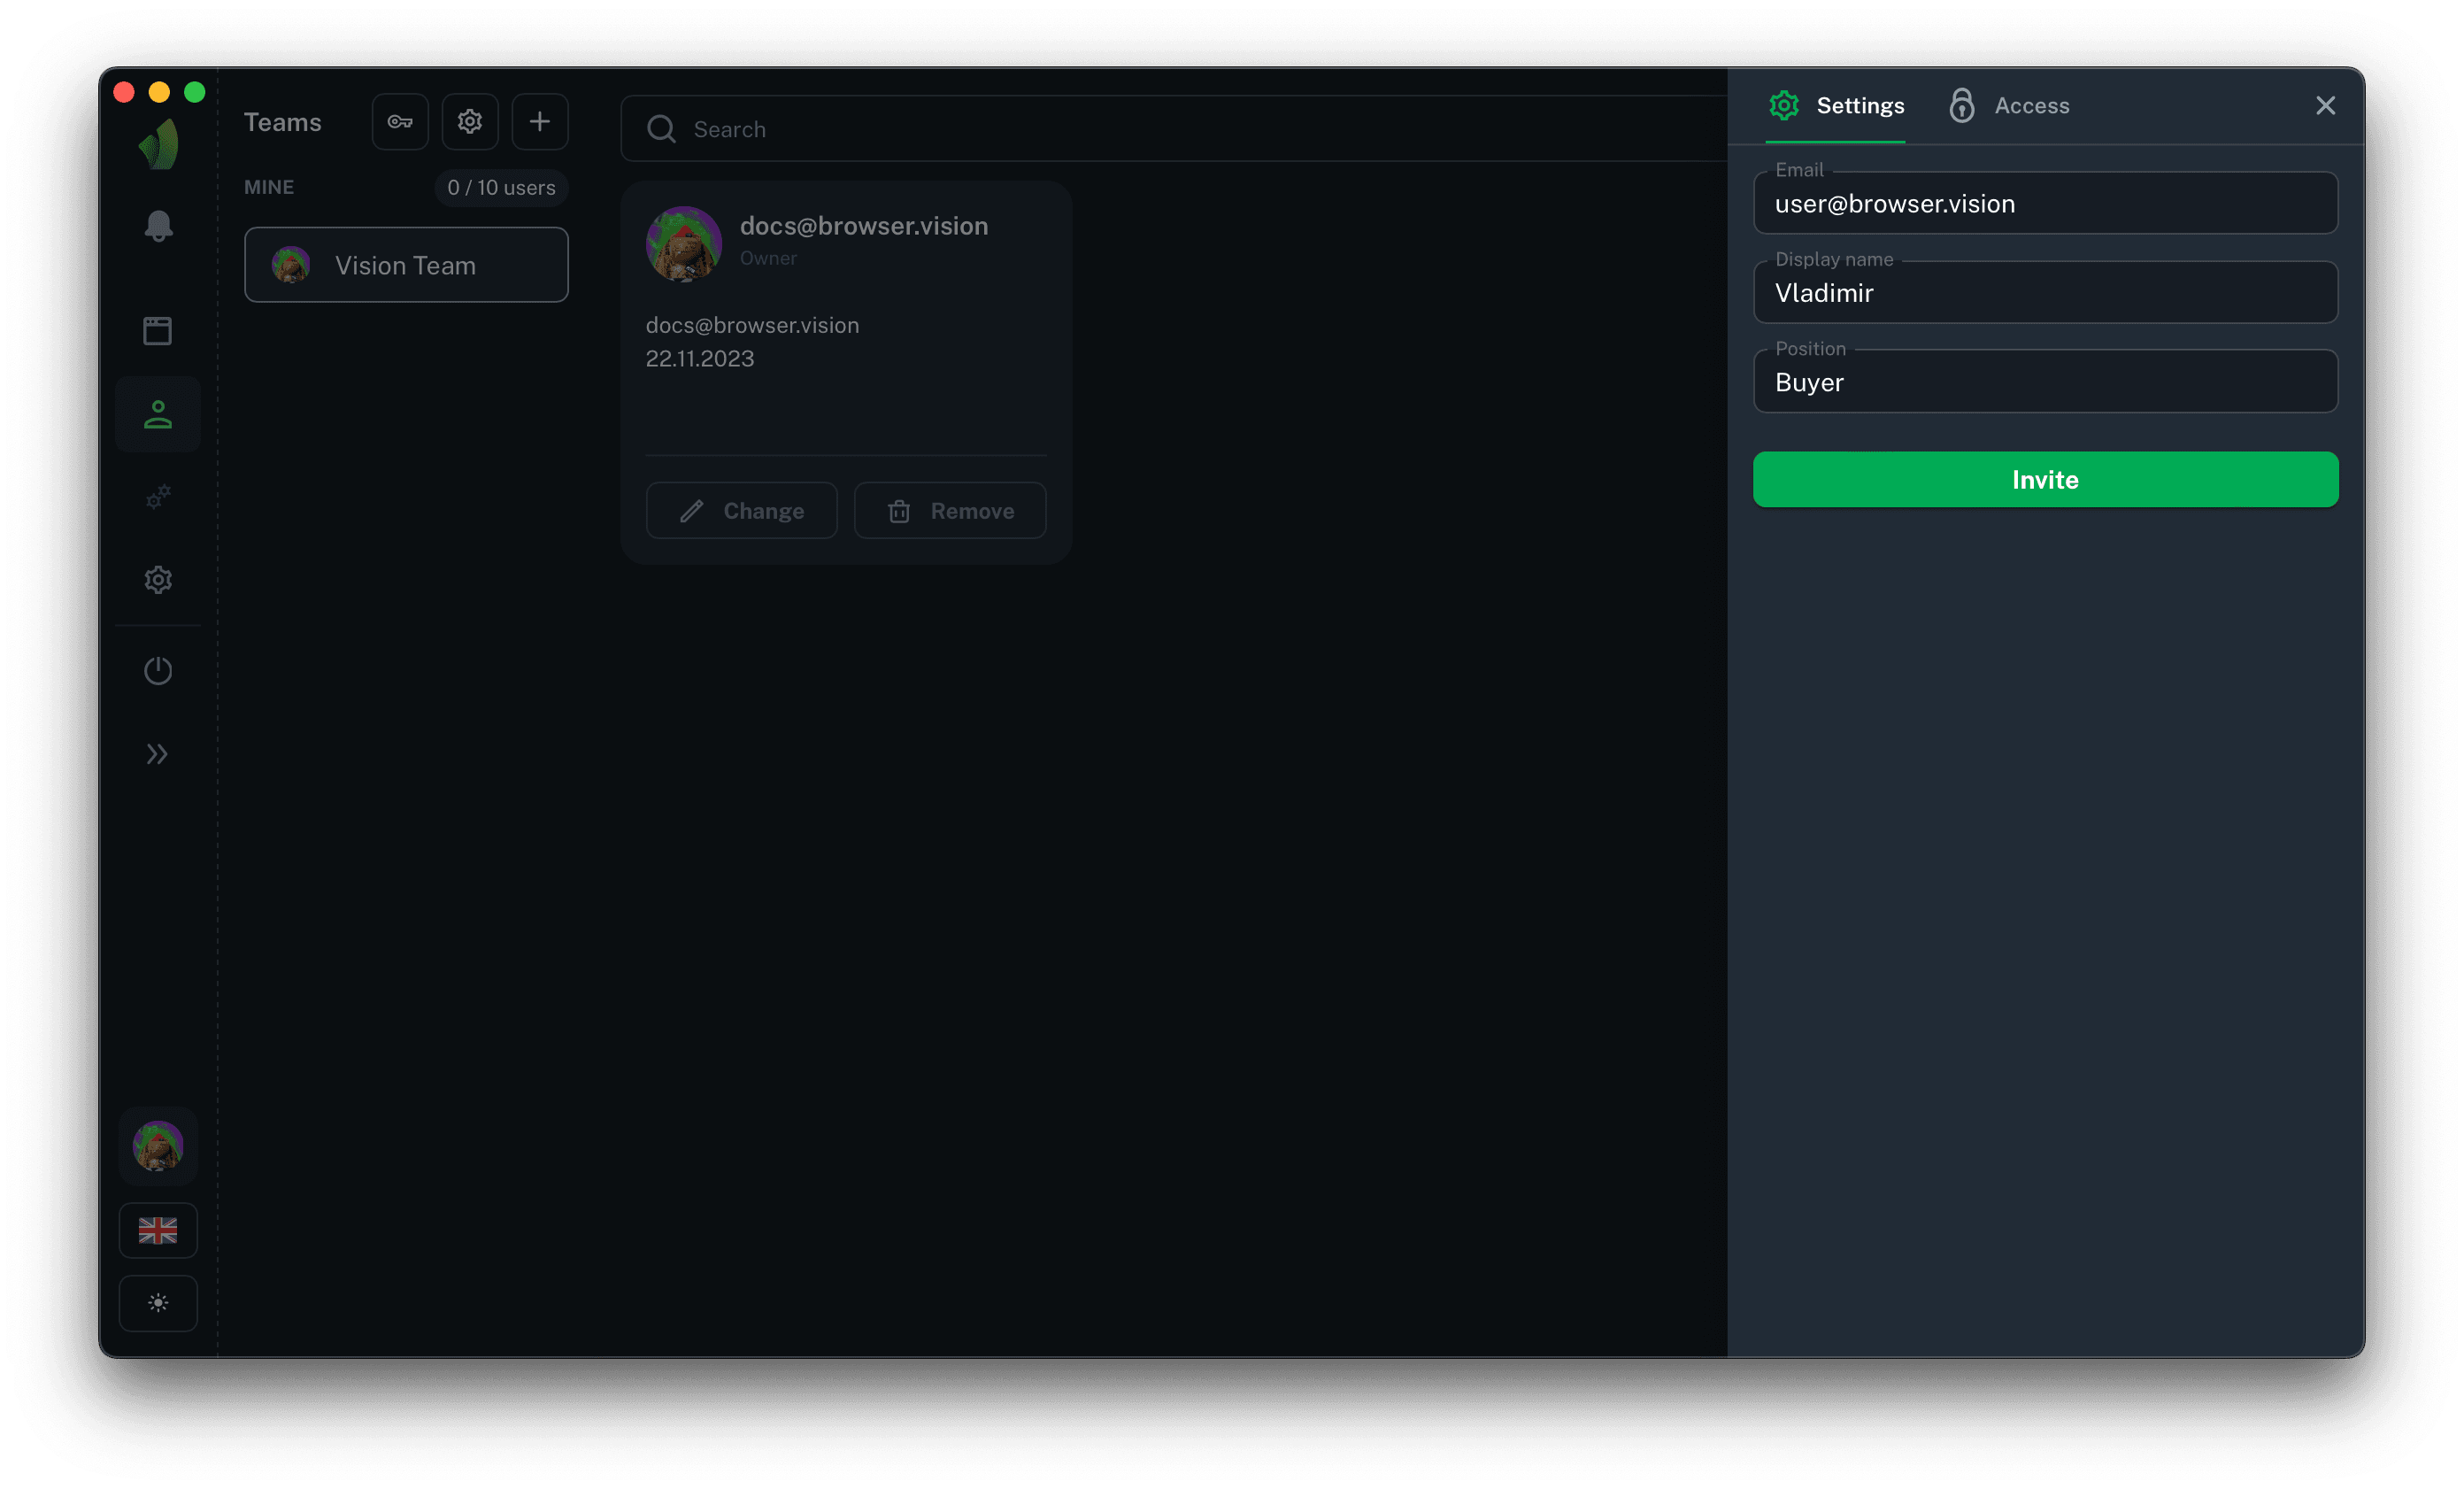Open the extensions gears icon in sidebar
The image size is (2464, 1489).
[x=158, y=497]
